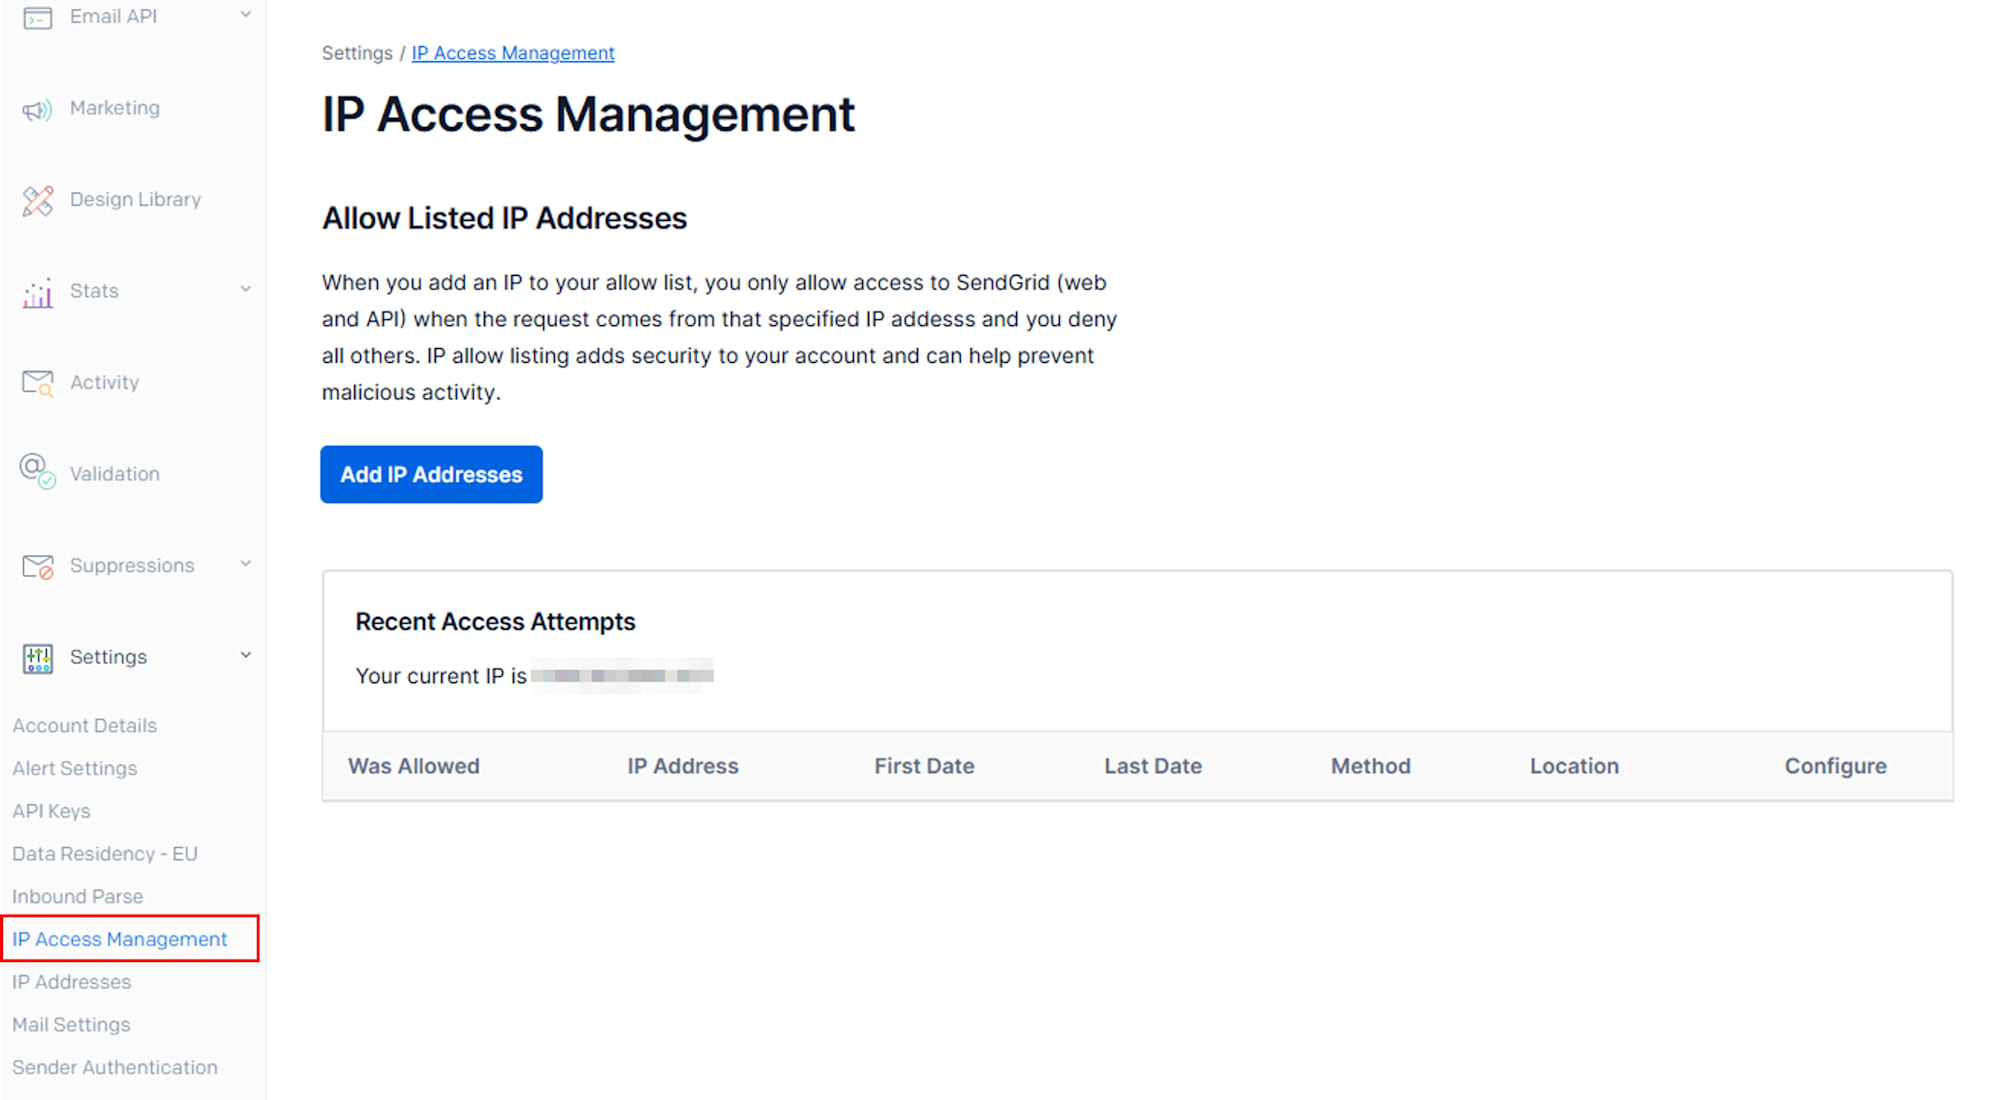The height and width of the screenshot is (1100, 2000).
Task: Click the Design Library pencil-ruler icon
Action: pyautogui.click(x=37, y=200)
